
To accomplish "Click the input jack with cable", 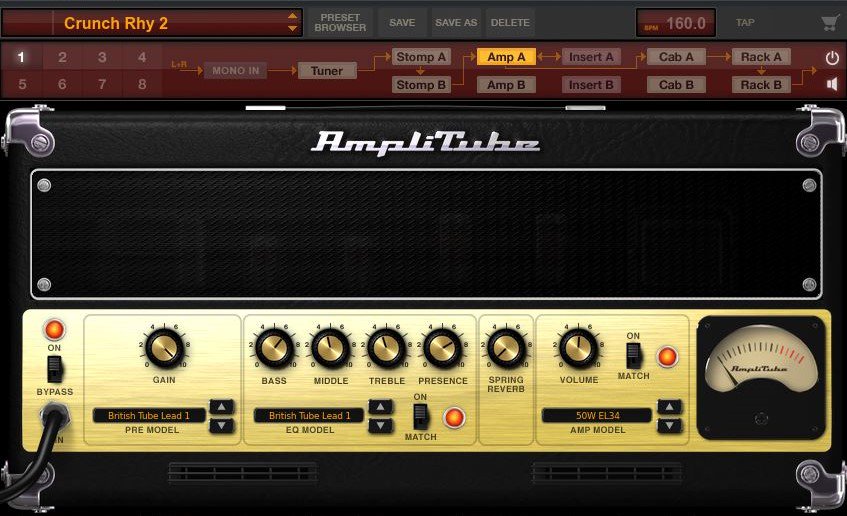I will pyautogui.click(x=55, y=416).
